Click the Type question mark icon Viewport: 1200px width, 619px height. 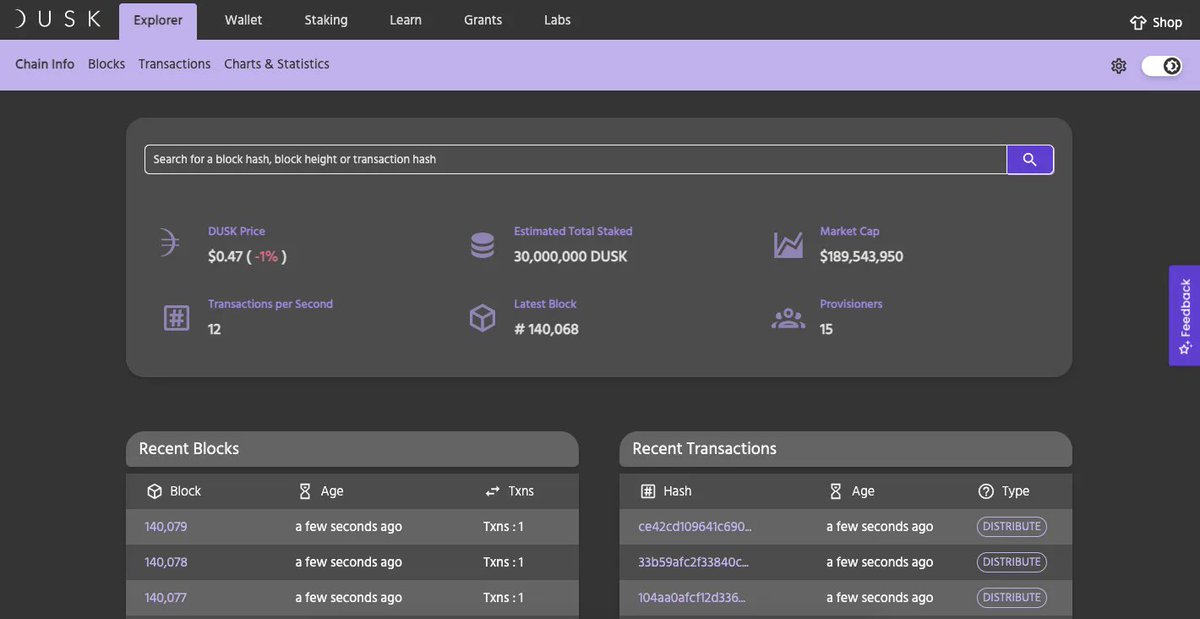point(986,491)
